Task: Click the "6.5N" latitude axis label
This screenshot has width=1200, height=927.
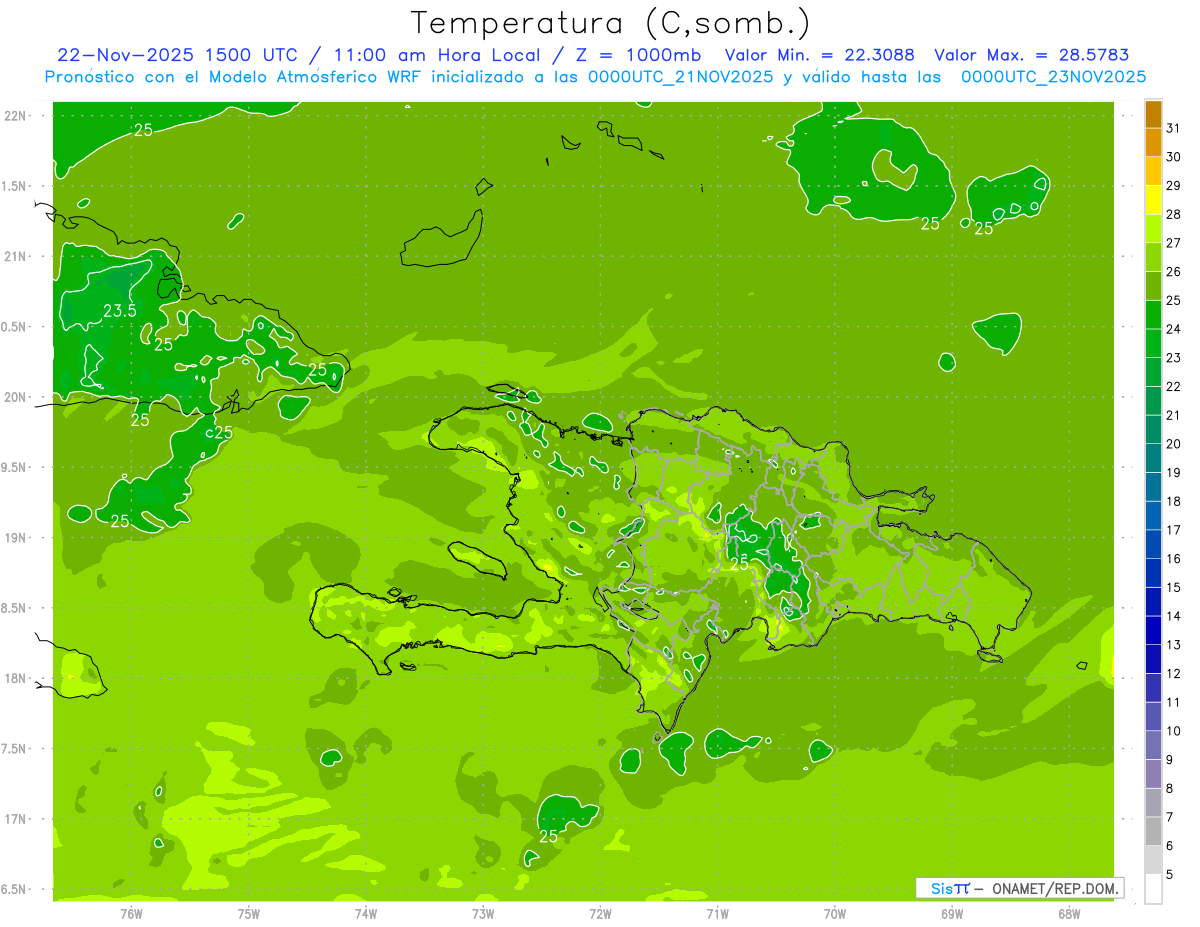Action: tap(15, 889)
